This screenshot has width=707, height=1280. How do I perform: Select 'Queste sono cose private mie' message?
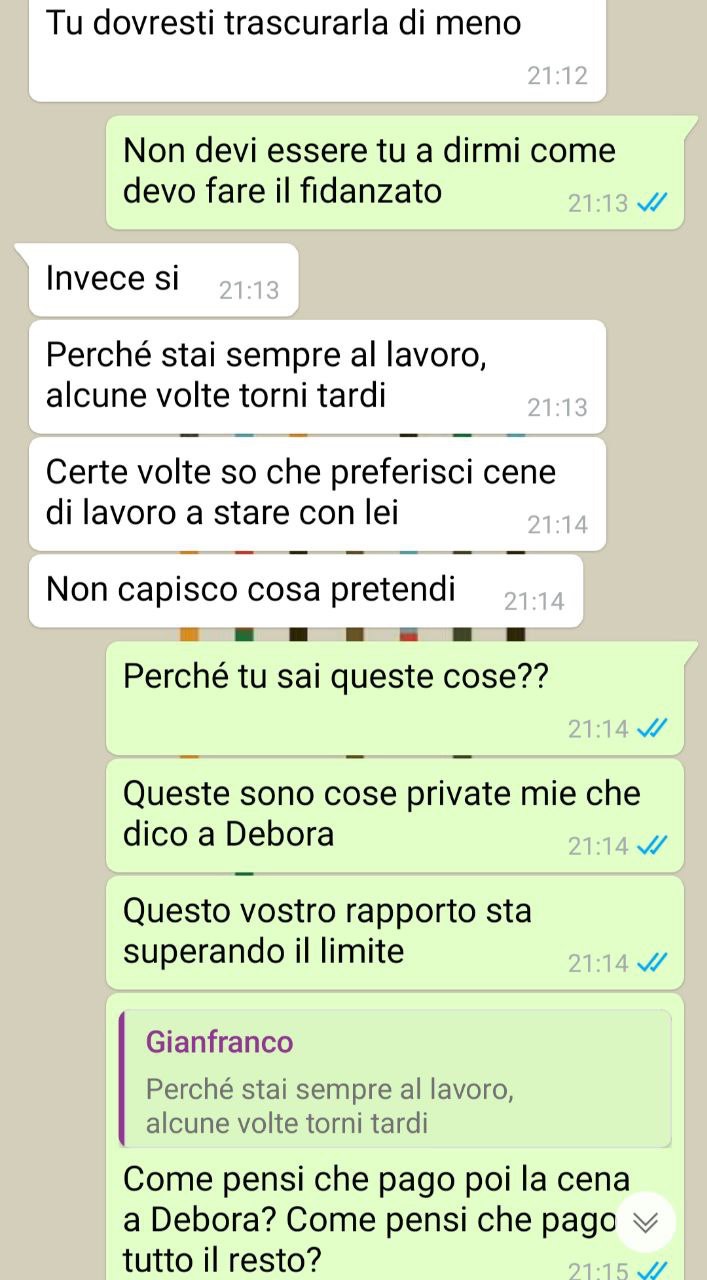point(395,815)
